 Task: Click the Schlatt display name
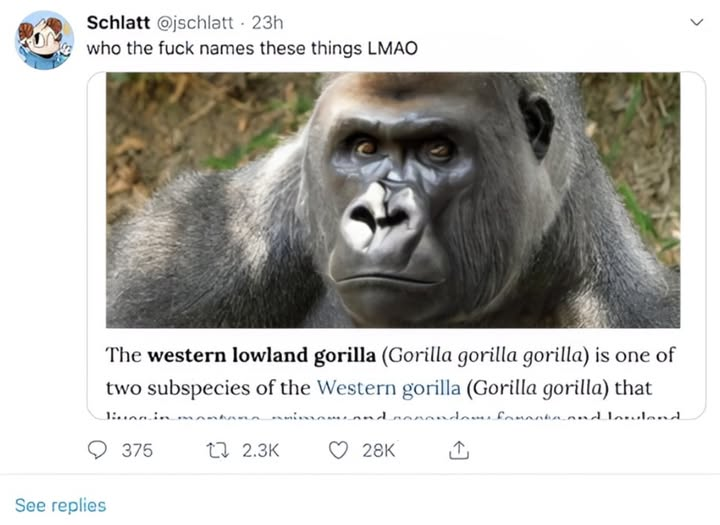[119, 22]
